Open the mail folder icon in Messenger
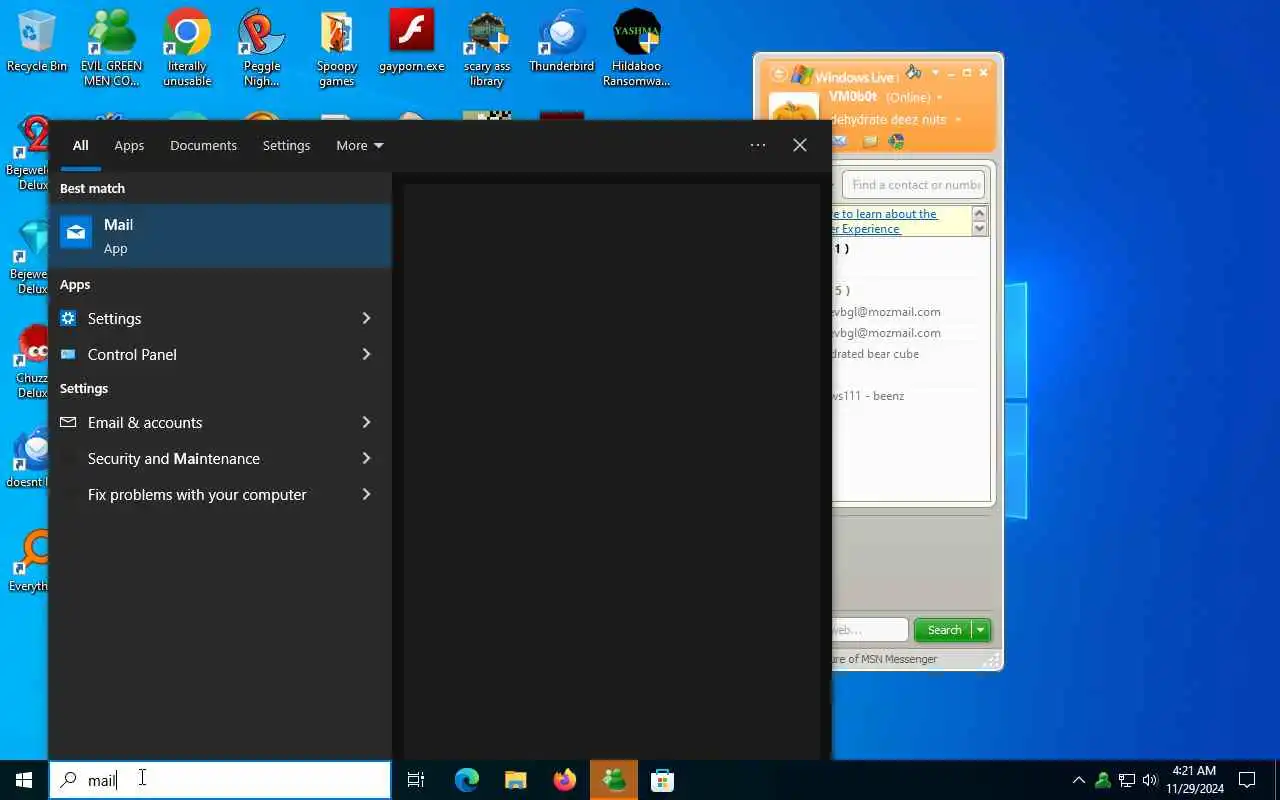 click(870, 142)
